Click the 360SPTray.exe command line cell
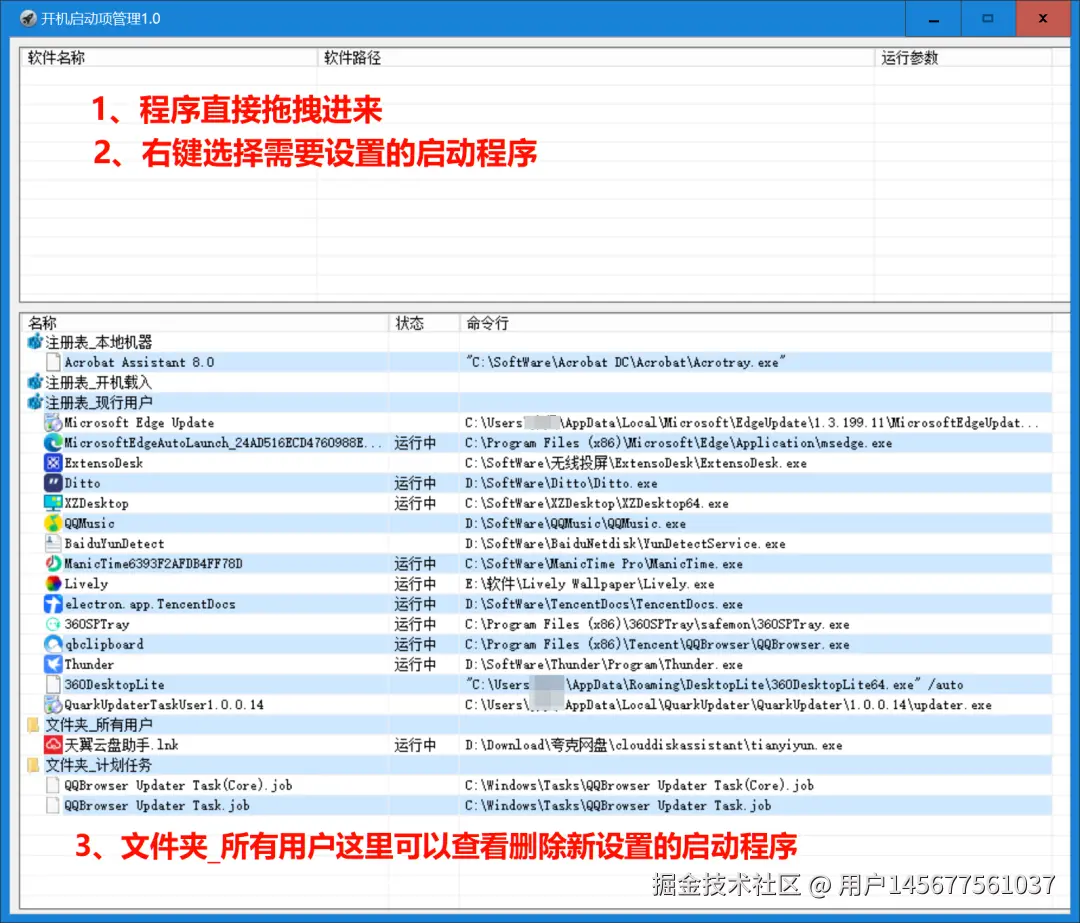 tap(657, 624)
